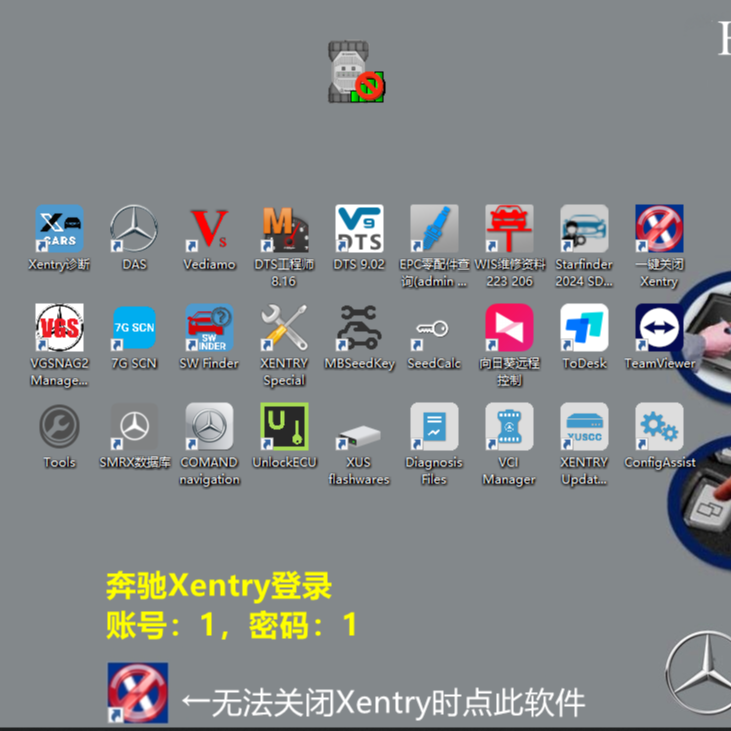Open the EPC parts catalog shortcut
The height and width of the screenshot is (731, 731).
point(434,230)
